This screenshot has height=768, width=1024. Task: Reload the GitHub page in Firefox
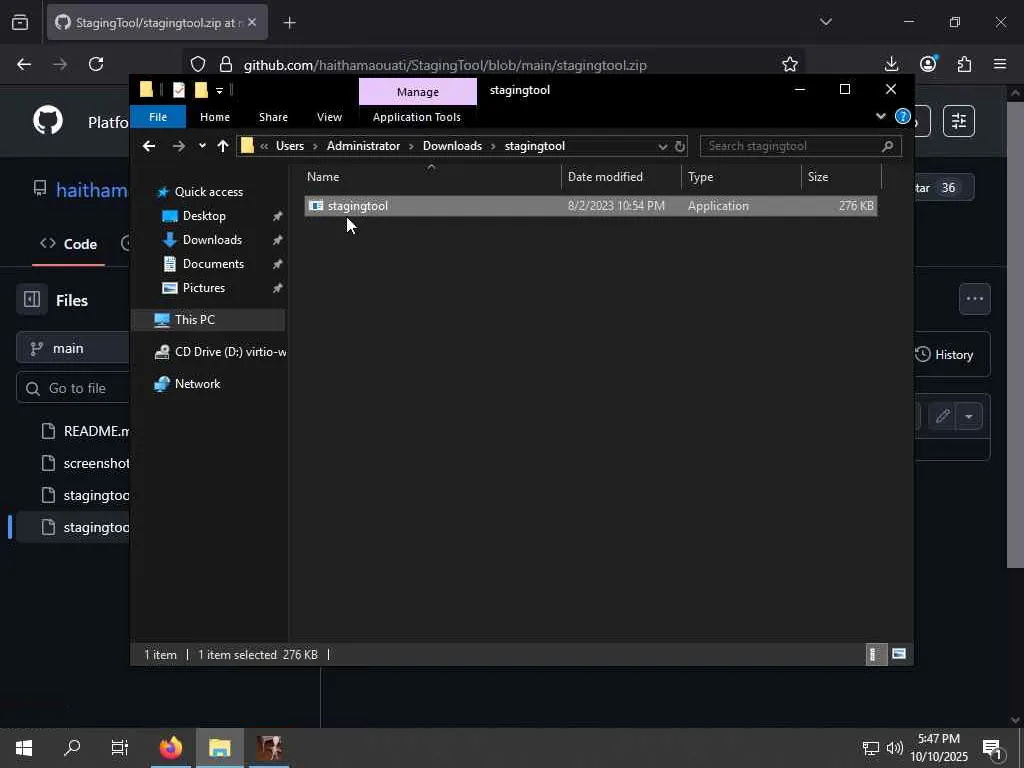click(96, 64)
